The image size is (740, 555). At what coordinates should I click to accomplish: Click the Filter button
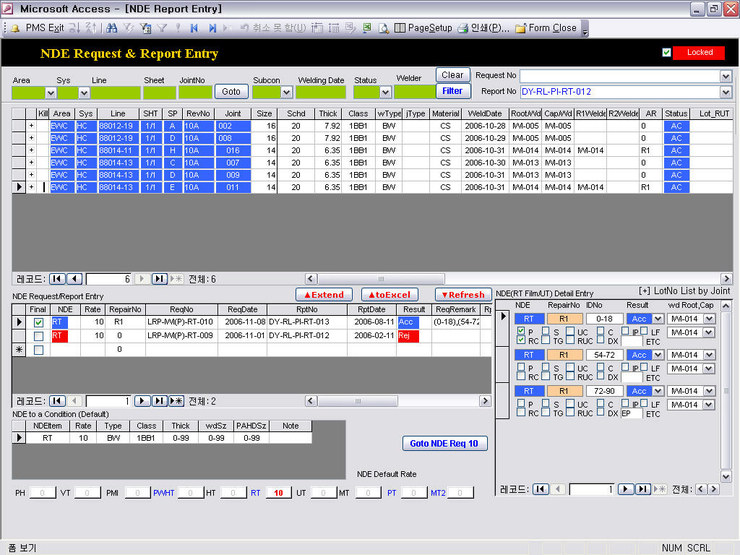click(x=452, y=91)
